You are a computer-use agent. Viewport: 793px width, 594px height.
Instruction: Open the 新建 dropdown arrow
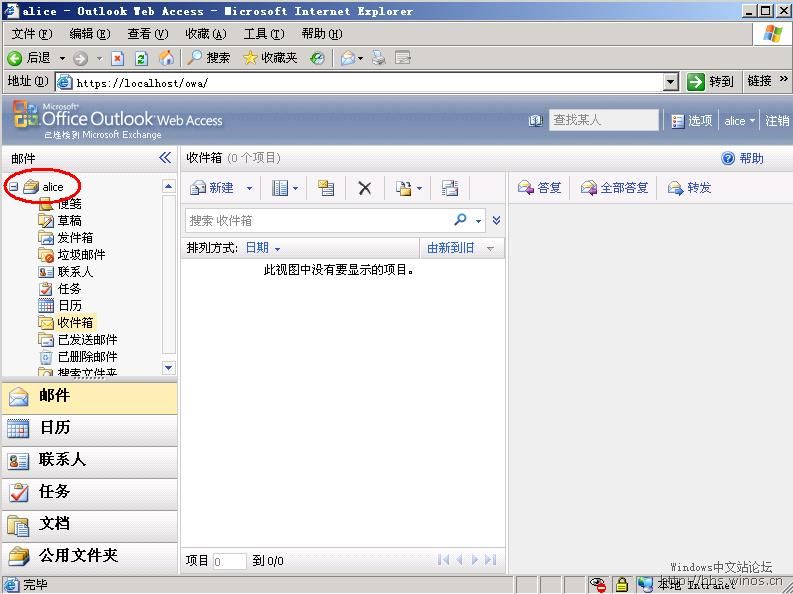250,188
